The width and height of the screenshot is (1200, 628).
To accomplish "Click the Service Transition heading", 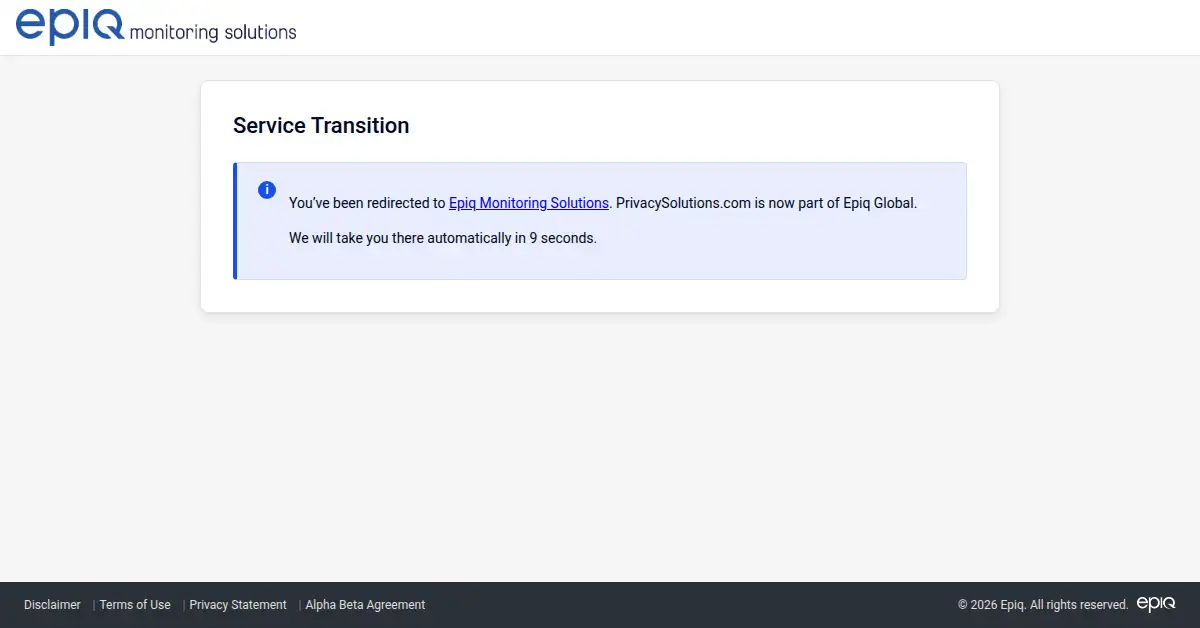I will pyautogui.click(x=321, y=126).
